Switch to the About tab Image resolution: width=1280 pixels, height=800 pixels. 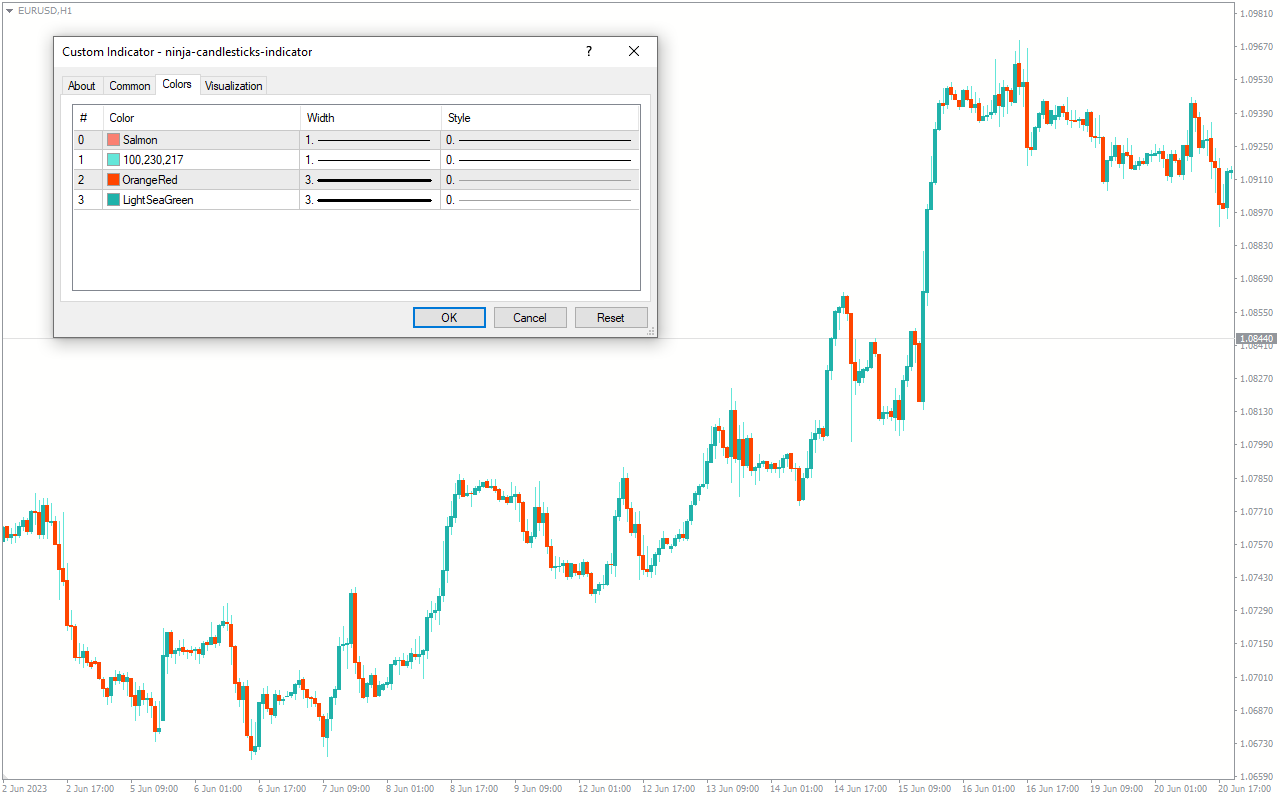click(x=82, y=86)
